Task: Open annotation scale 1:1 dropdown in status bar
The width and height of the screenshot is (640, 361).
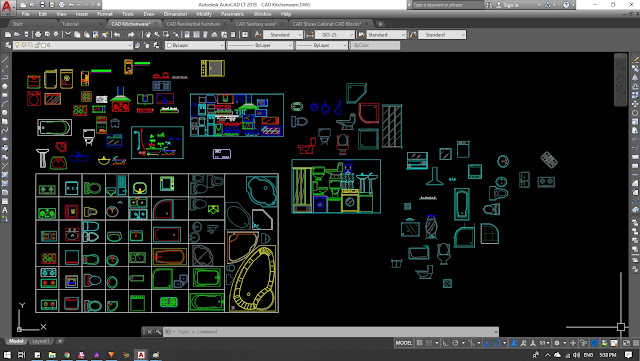Action: tap(544, 343)
